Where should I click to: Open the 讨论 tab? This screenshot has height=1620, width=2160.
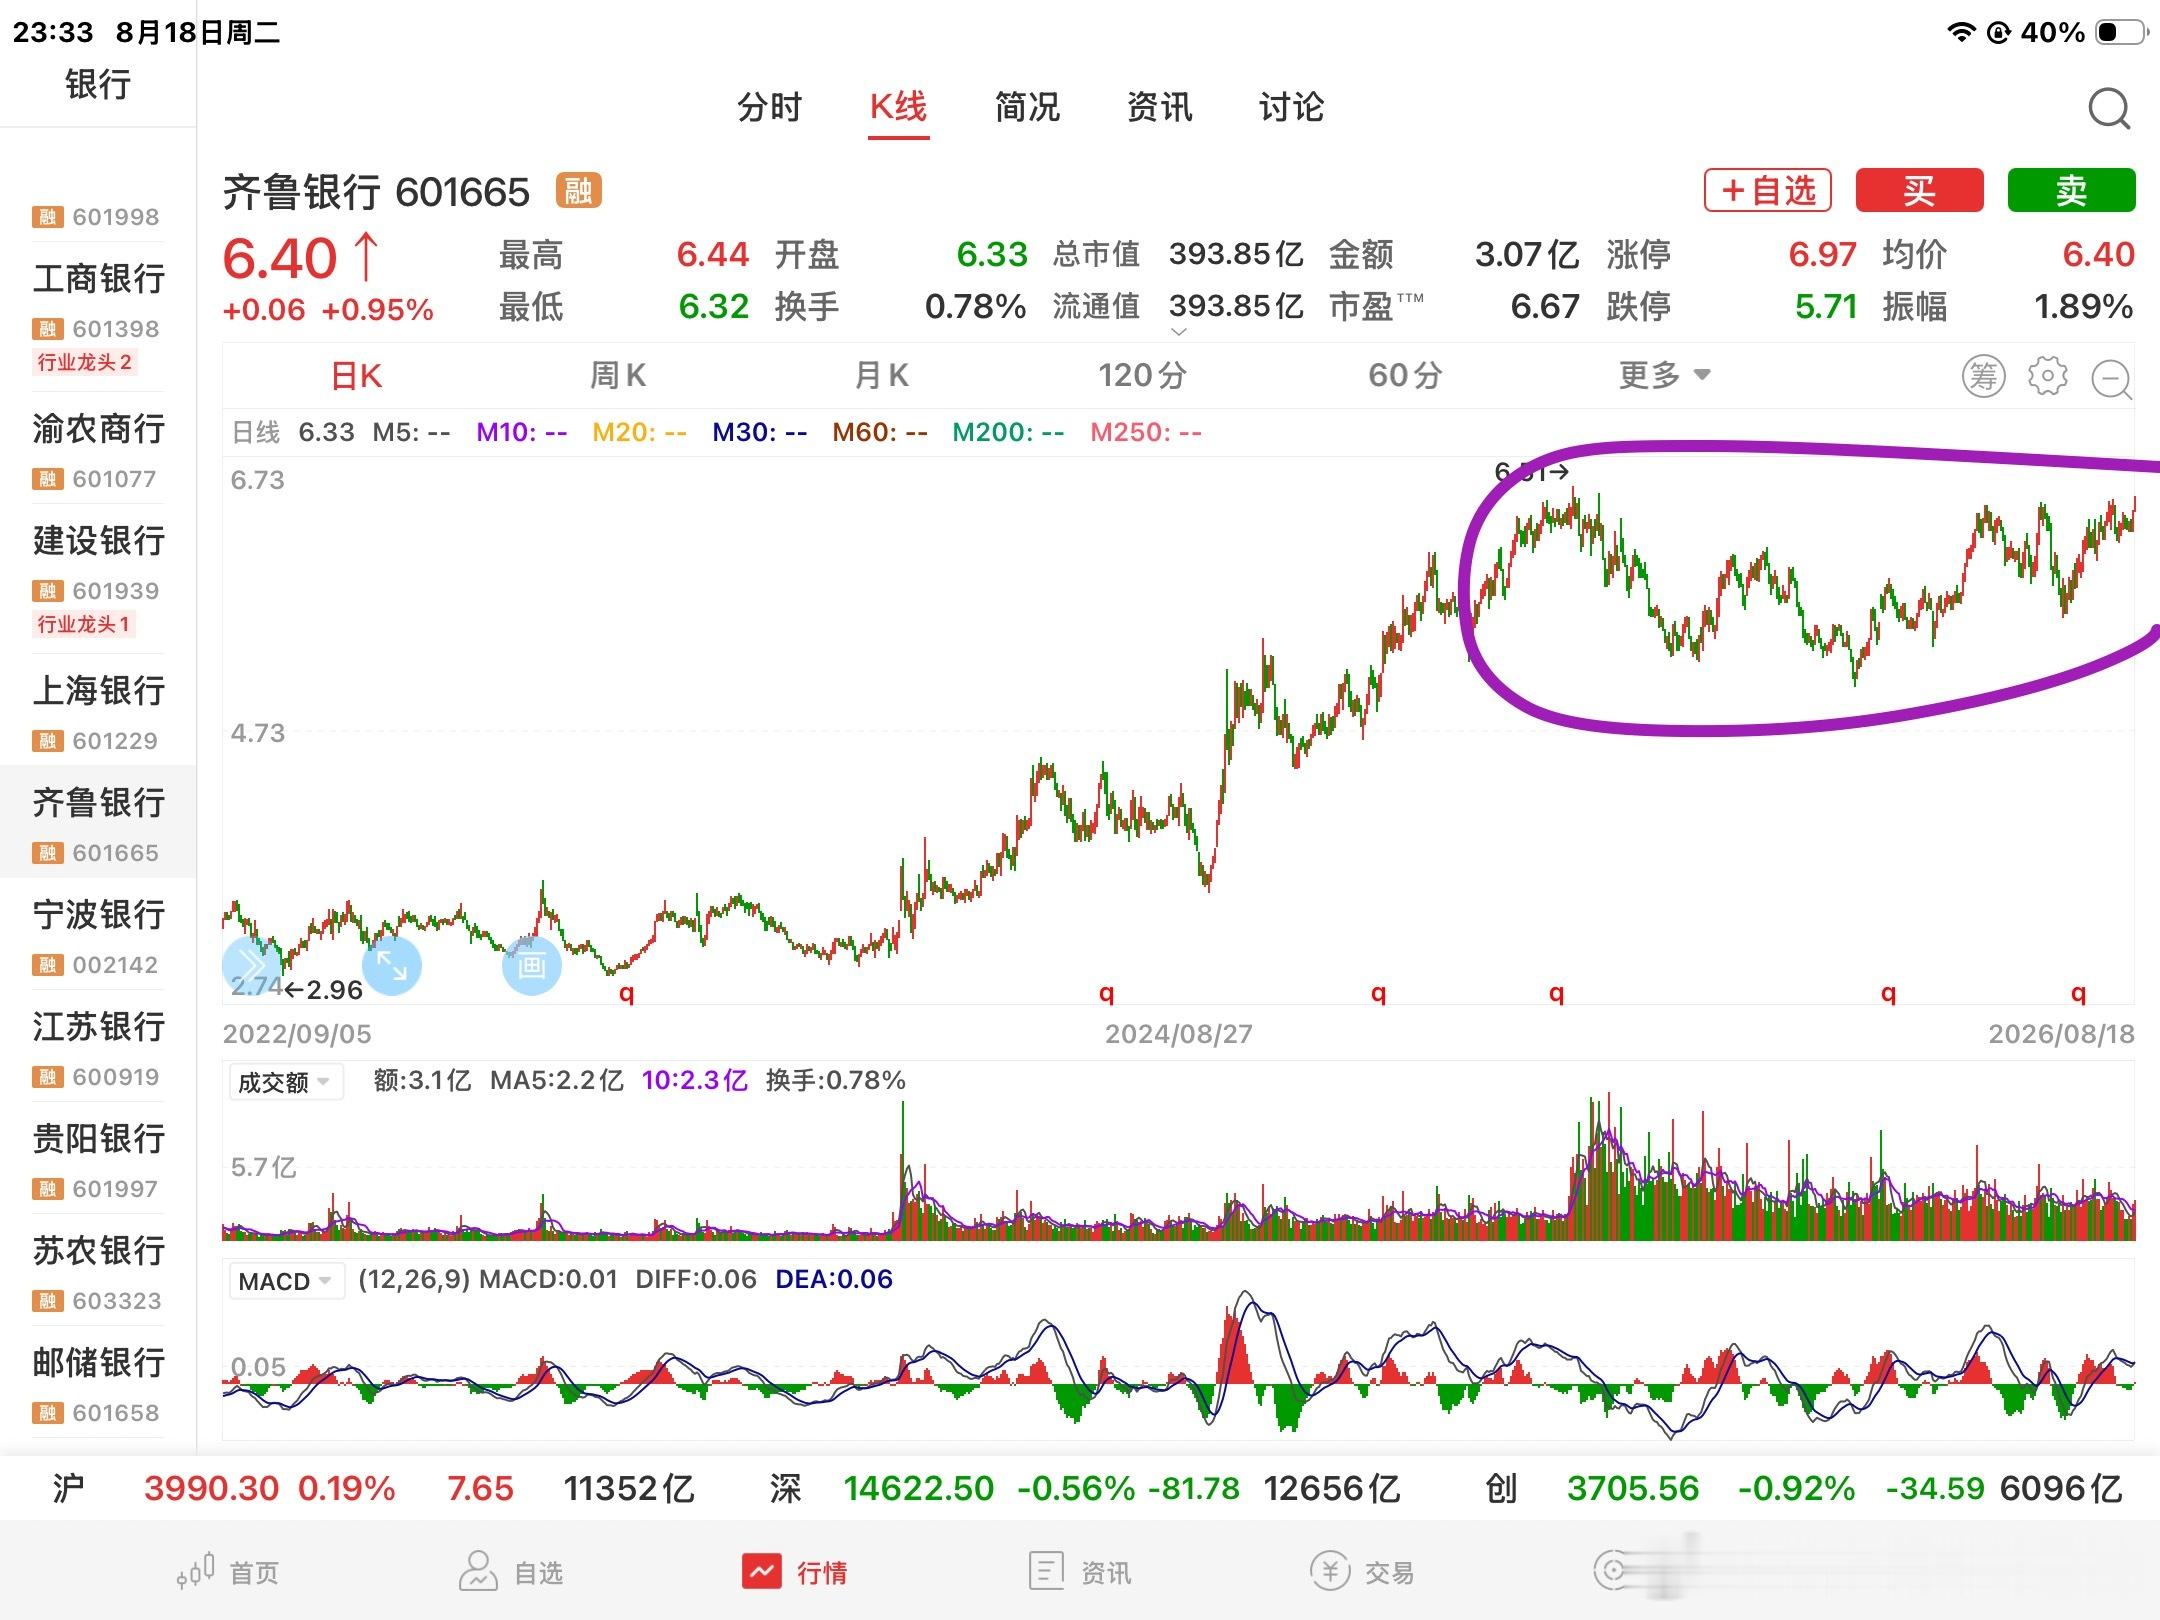coord(1291,107)
